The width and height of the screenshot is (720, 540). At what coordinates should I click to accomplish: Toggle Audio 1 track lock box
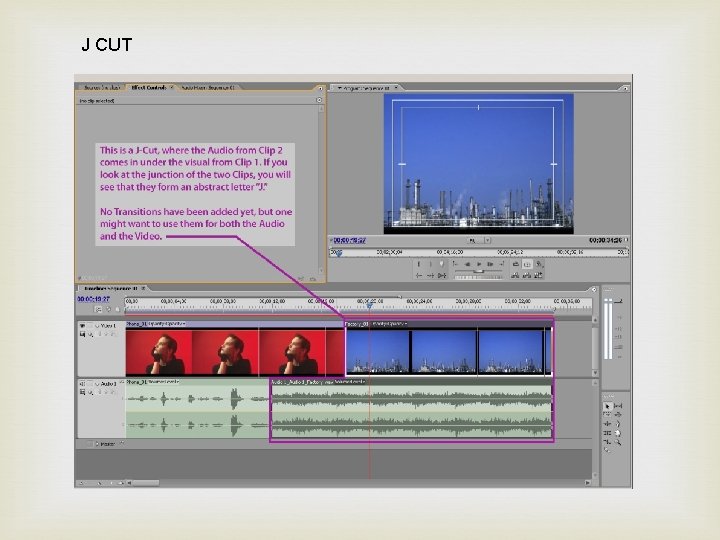click(x=90, y=384)
